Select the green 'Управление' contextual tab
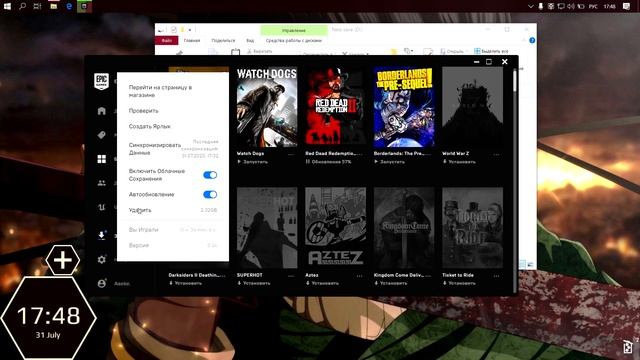This screenshot has width=640, height=360. click(294, 30)
